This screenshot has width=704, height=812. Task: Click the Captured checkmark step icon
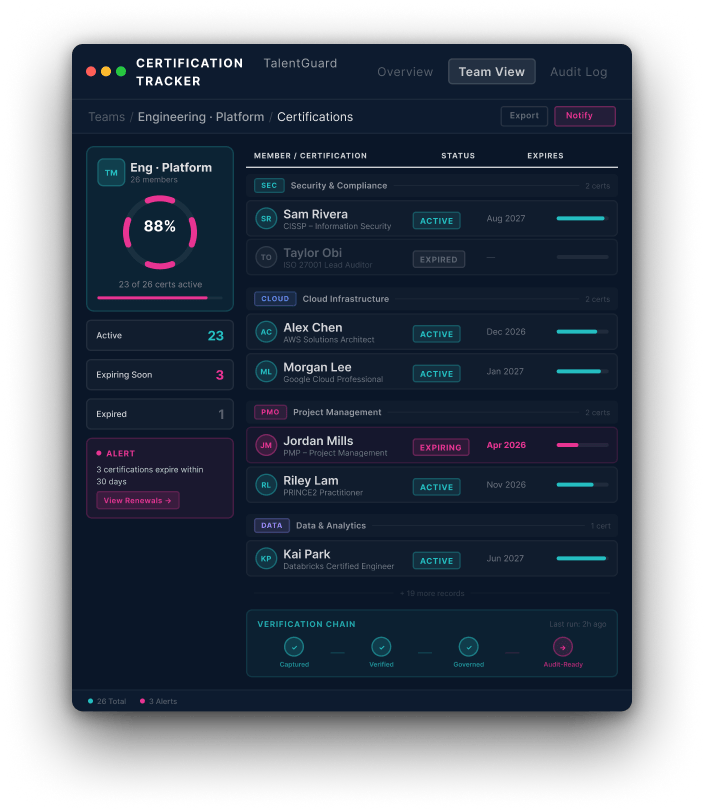[294, 647]
